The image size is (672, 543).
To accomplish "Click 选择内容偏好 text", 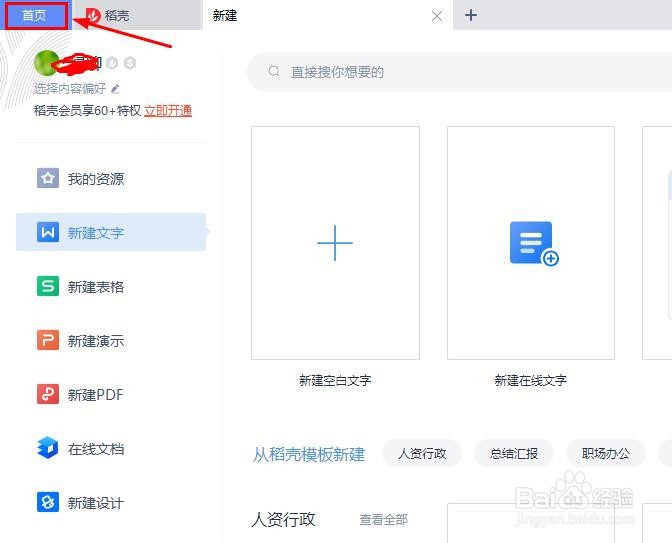I will coord(70,89).
